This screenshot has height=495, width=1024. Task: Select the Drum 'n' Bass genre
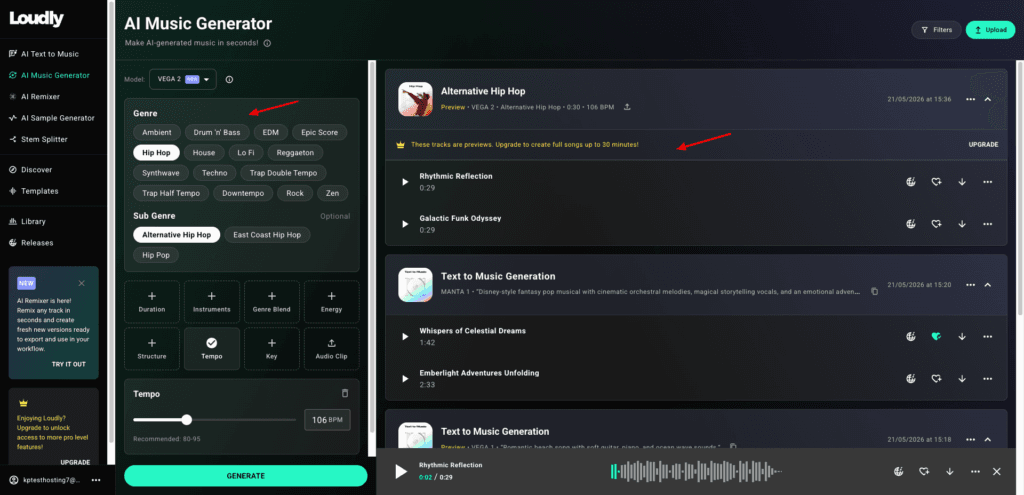217,132
